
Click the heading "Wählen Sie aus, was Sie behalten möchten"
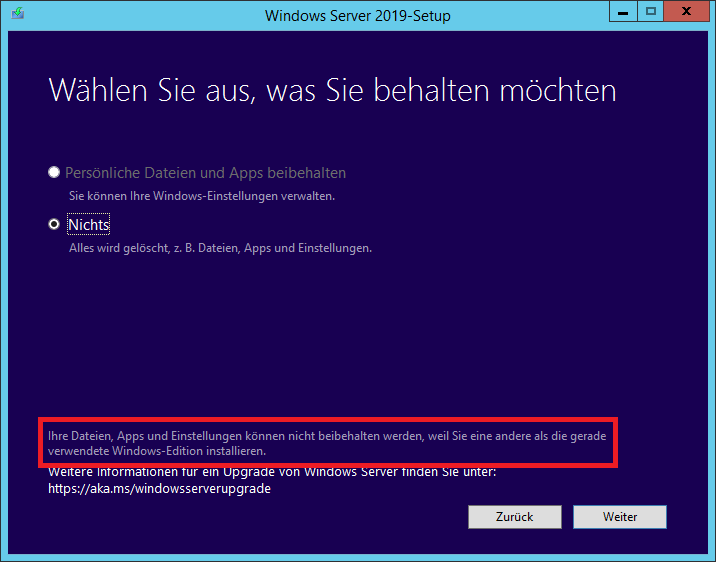(332, 91)
